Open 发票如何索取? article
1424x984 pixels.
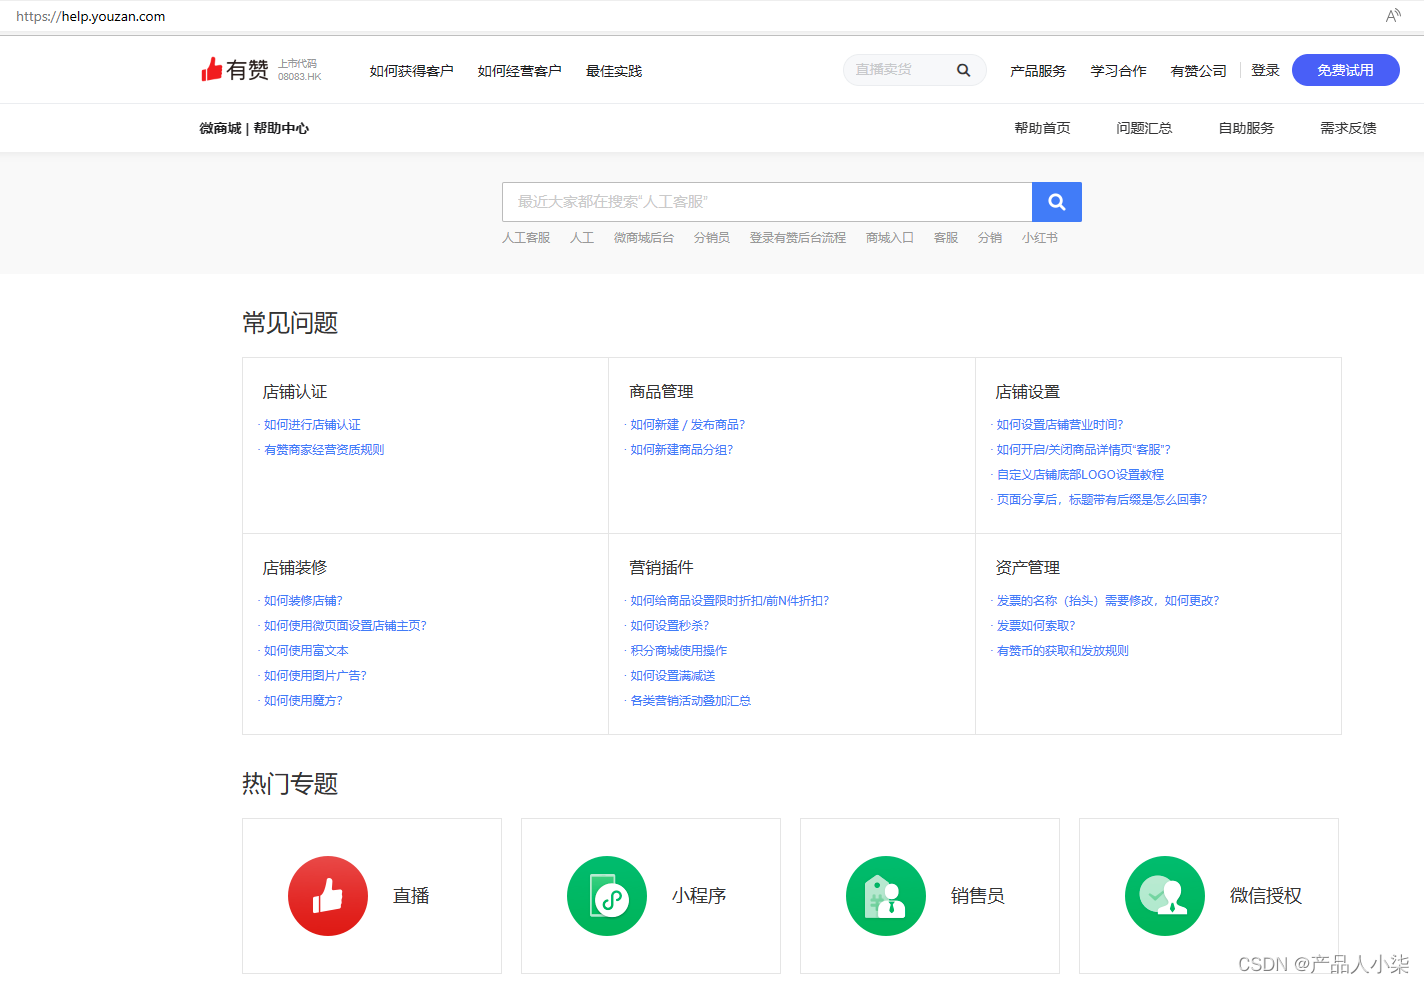point(1036,626)
